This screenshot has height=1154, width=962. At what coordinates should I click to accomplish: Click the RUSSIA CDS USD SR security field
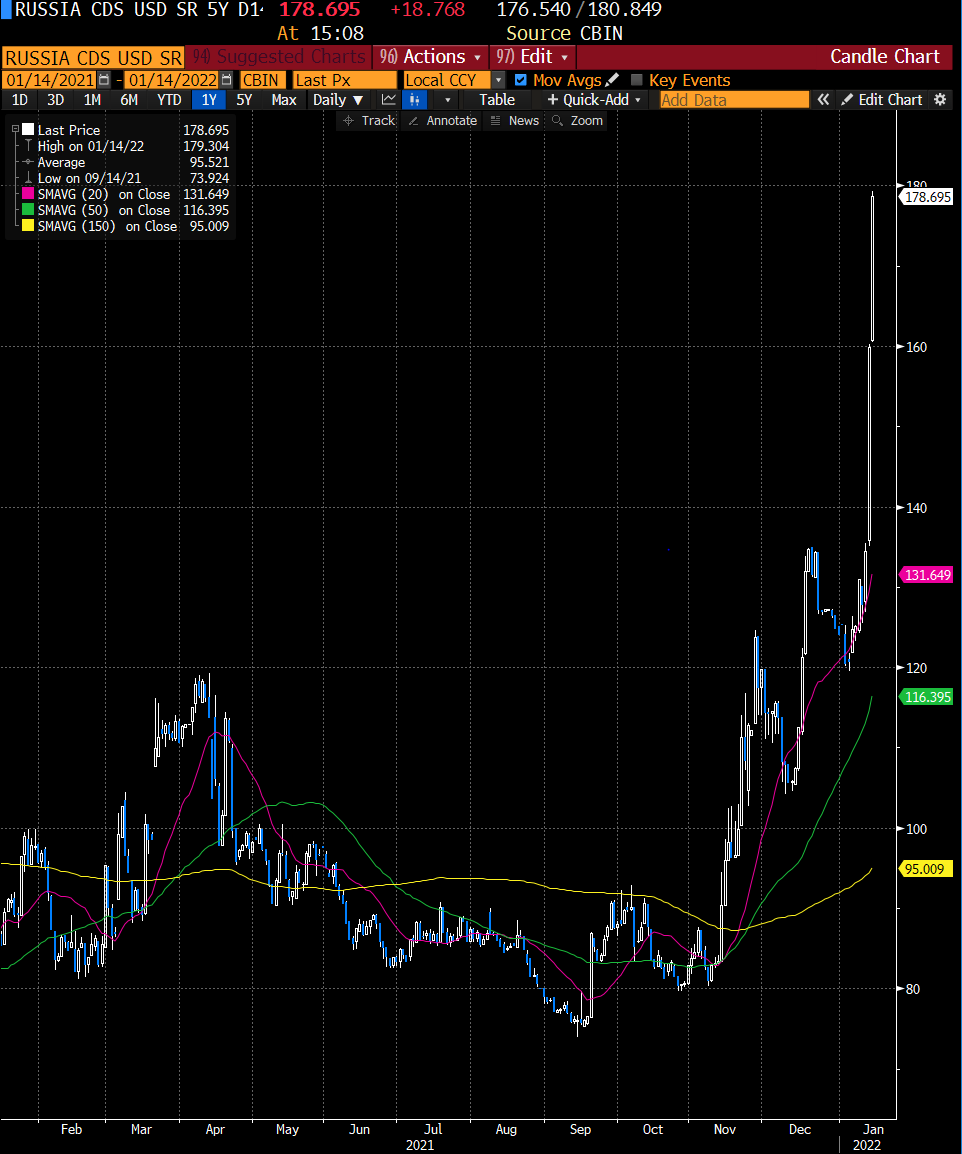click(x=93, y=57)
